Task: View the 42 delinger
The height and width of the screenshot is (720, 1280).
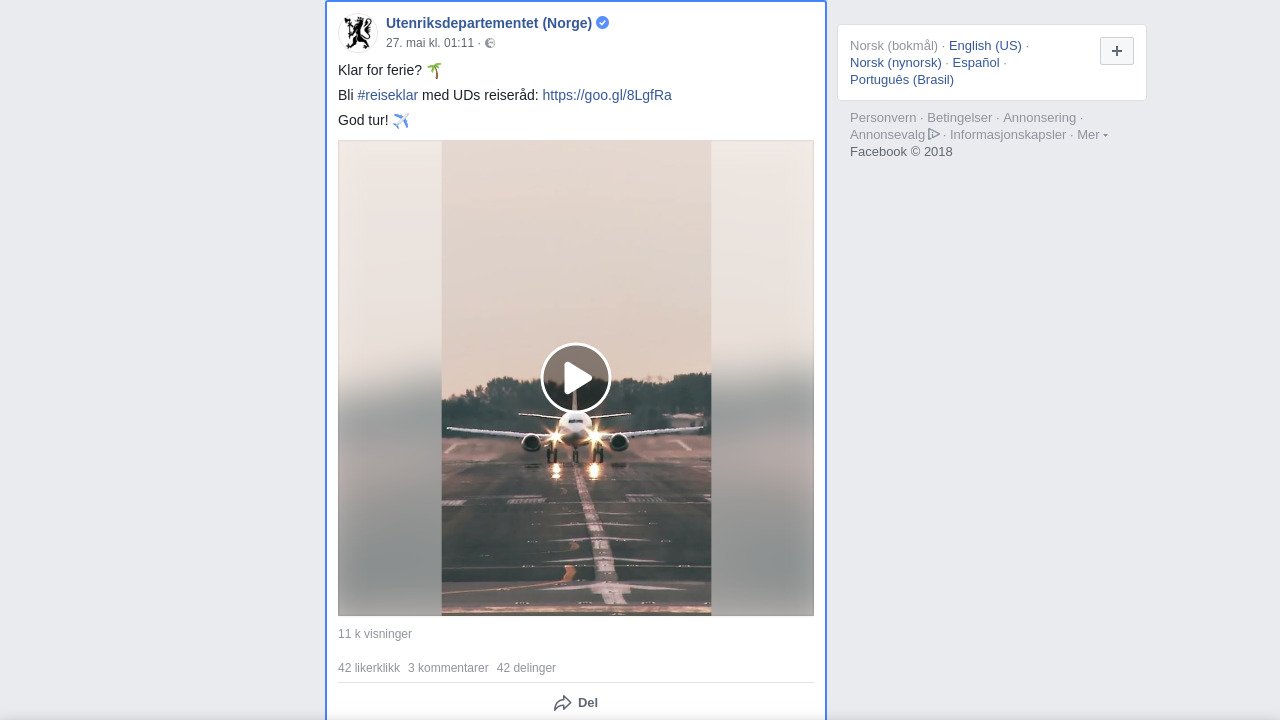Action: [x=526, y=668]
